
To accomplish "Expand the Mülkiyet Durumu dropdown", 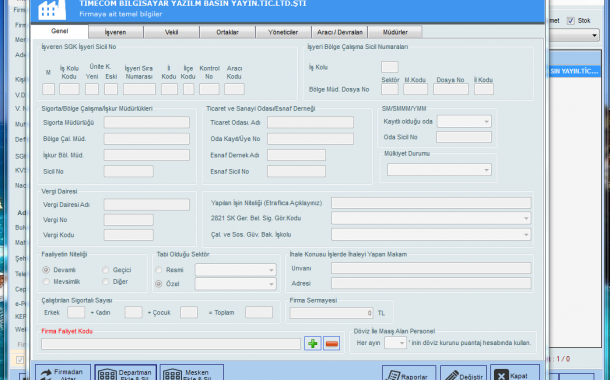I will [x=439, y=170].
